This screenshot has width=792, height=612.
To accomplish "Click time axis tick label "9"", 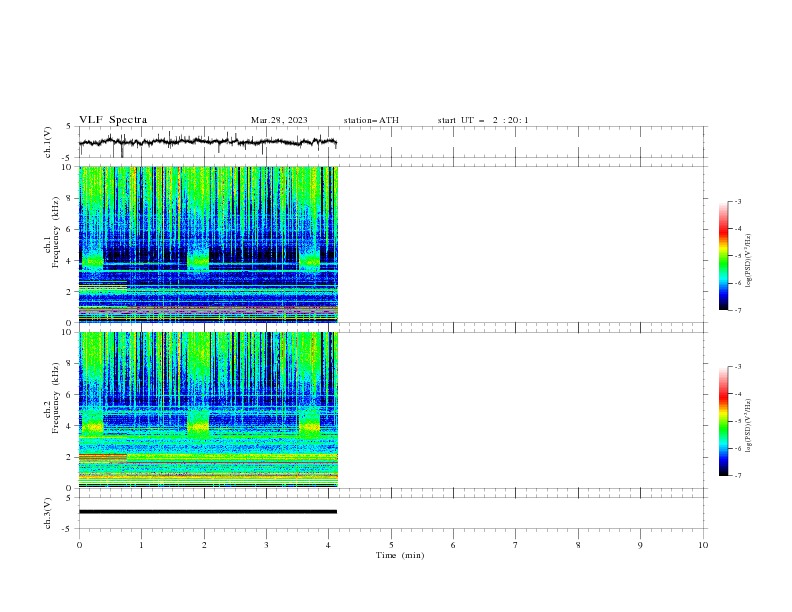I will point(640,545).
